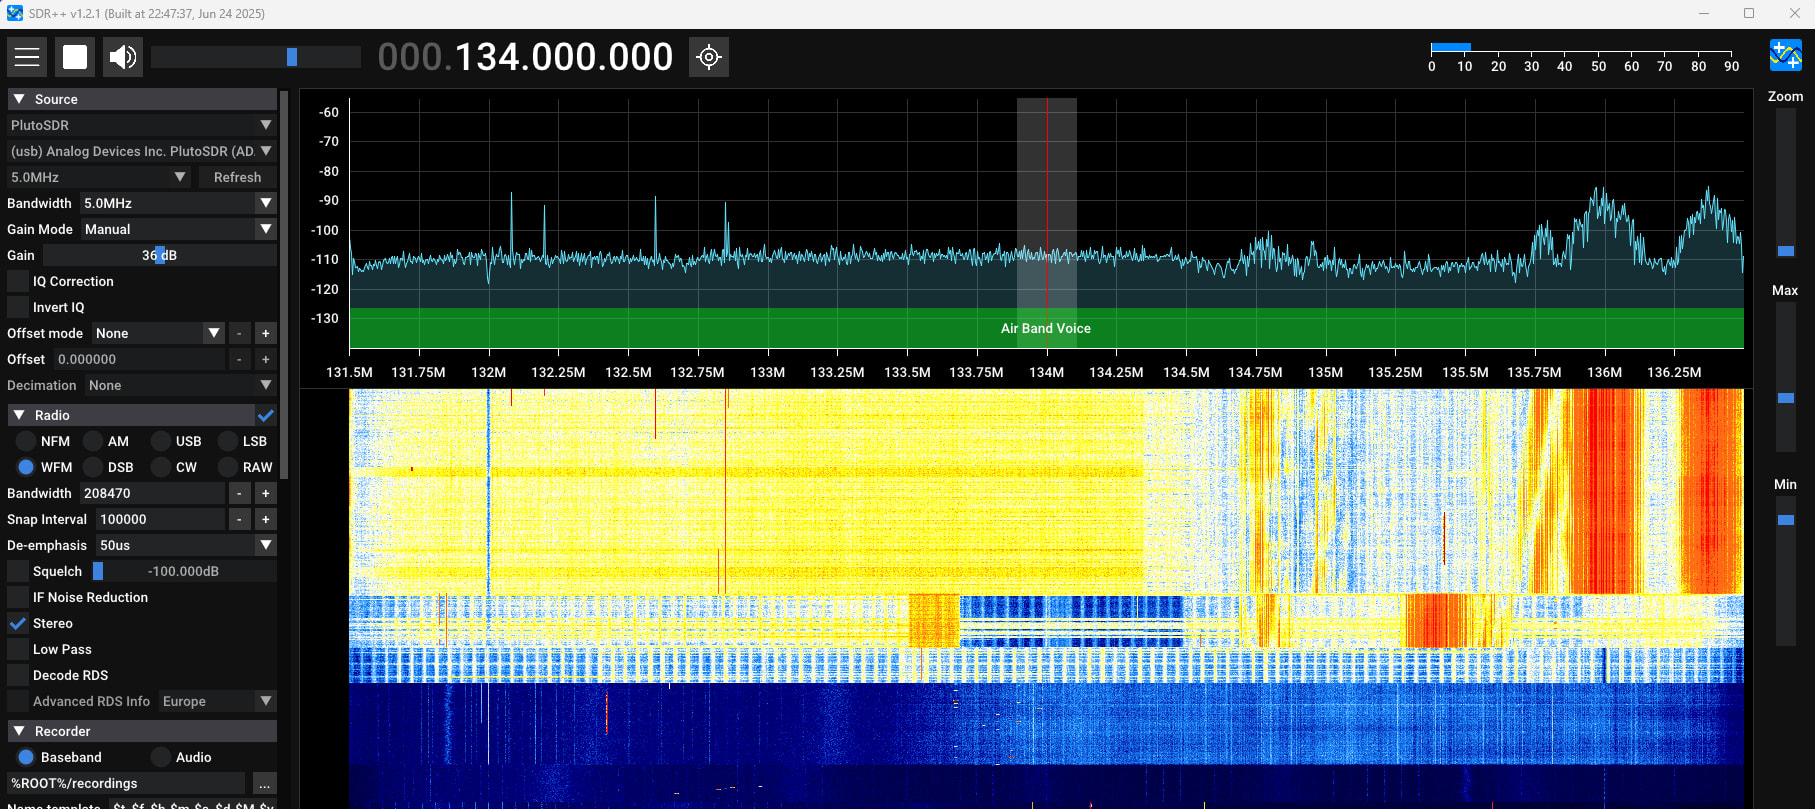Mute audio with the speaker icon
This screenshot has width=1815, height=809.
(x=123, y=57)
